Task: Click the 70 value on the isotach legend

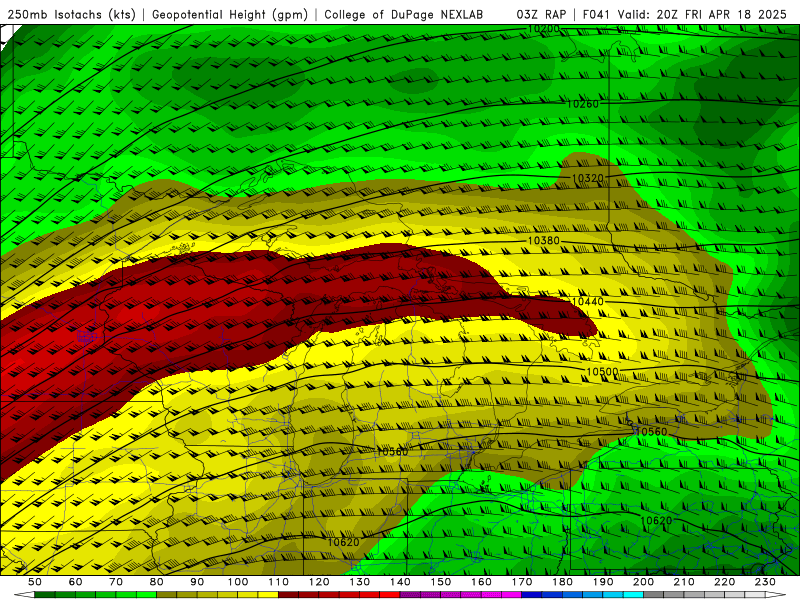Action: (x=116, y=582)
